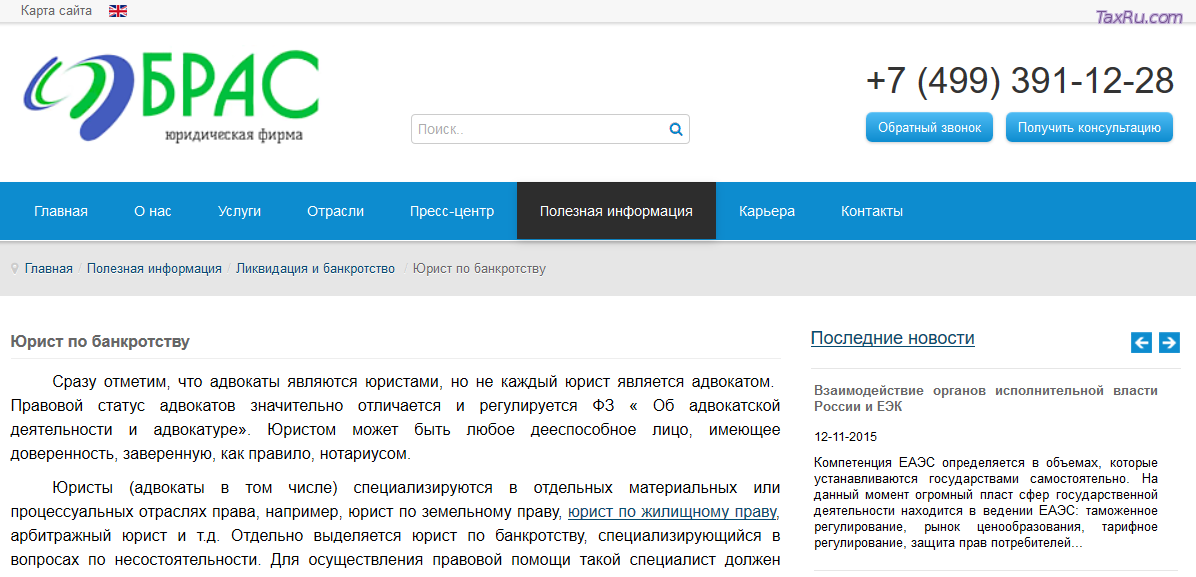This screenshot has height=577, width=1196.
Task: Open the Карта сайта link
Action: click(56, 10)
